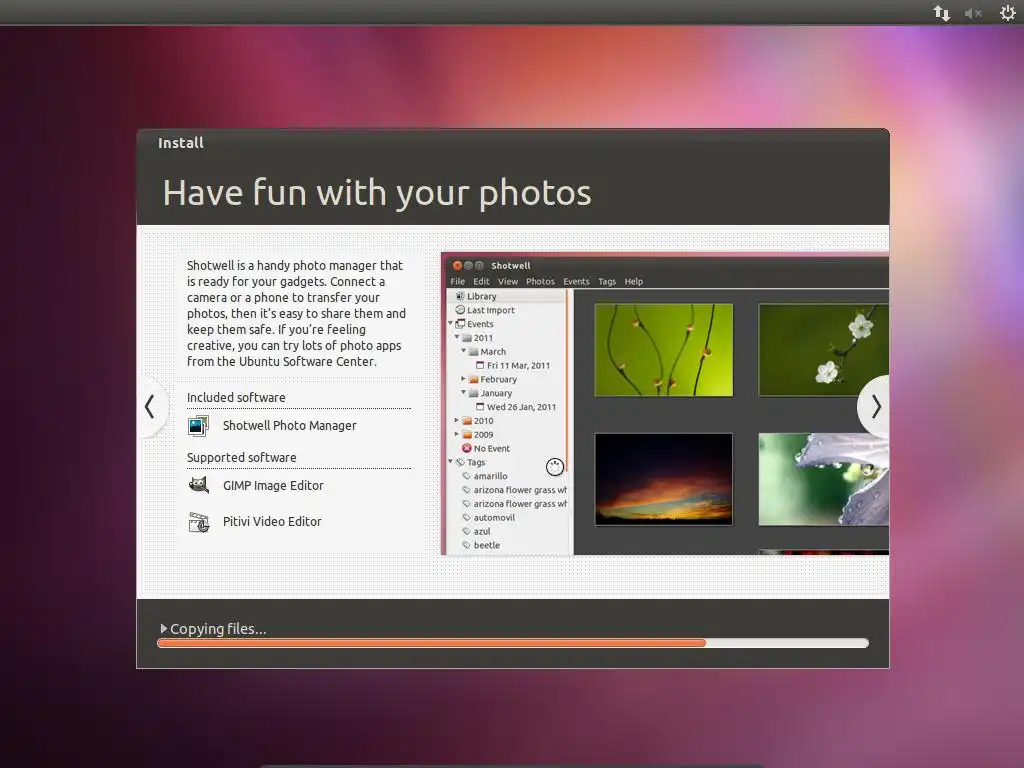Screen dimensions: 1024x768
Task: Click the Pitivi Video Editor icon
Action: pyautogui.click(x=199, y=522)
